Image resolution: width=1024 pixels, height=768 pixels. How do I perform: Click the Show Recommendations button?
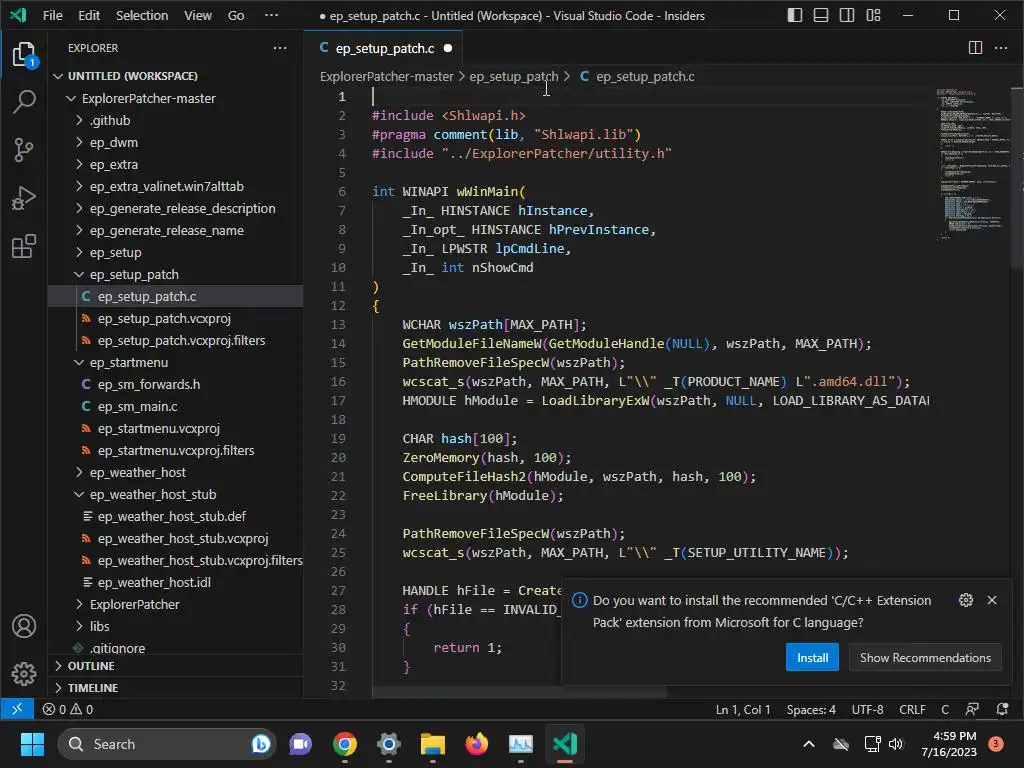click(925, 658)
